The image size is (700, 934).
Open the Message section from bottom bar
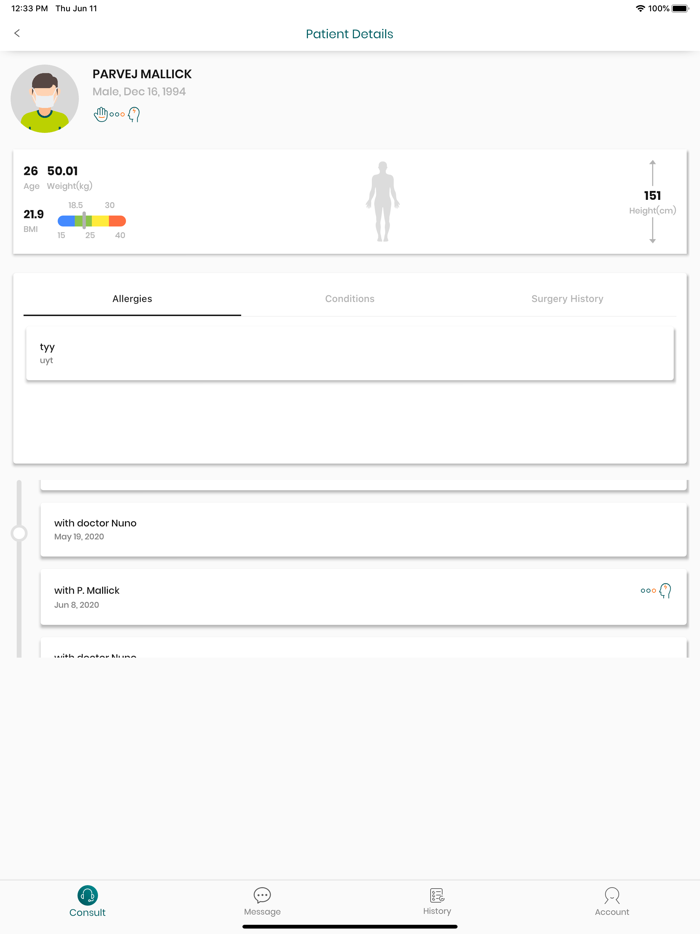262,901
